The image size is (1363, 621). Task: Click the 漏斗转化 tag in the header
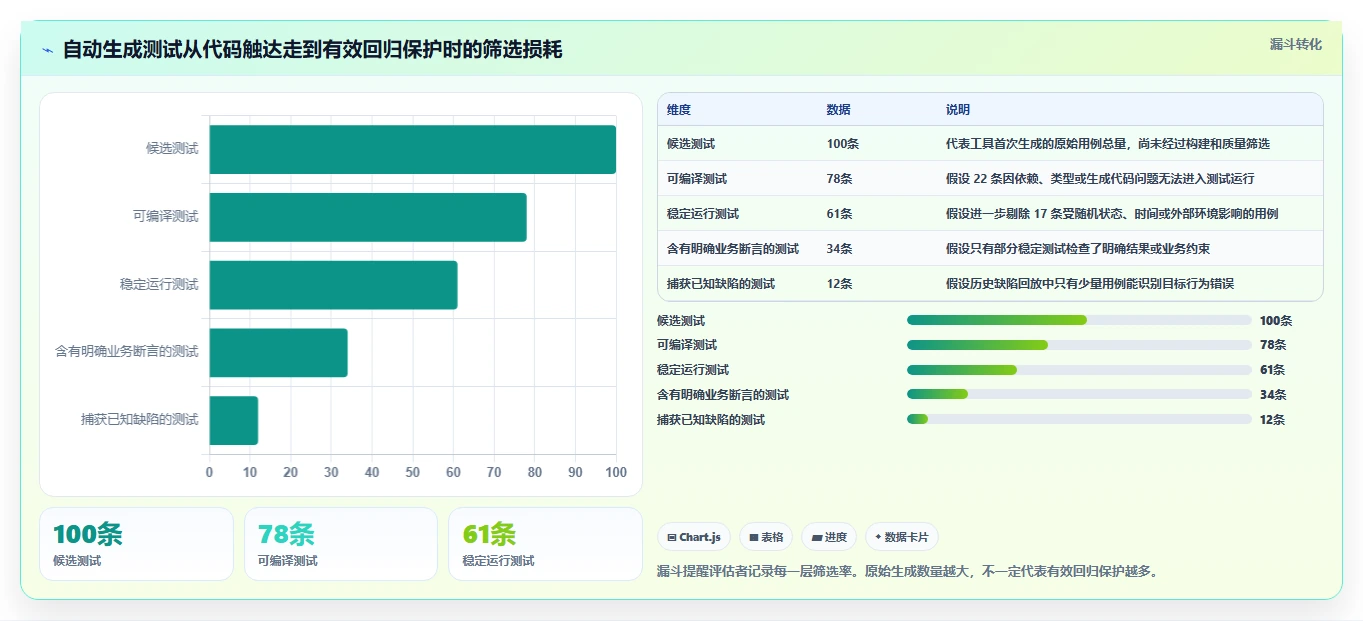[x=1295, y=44]
